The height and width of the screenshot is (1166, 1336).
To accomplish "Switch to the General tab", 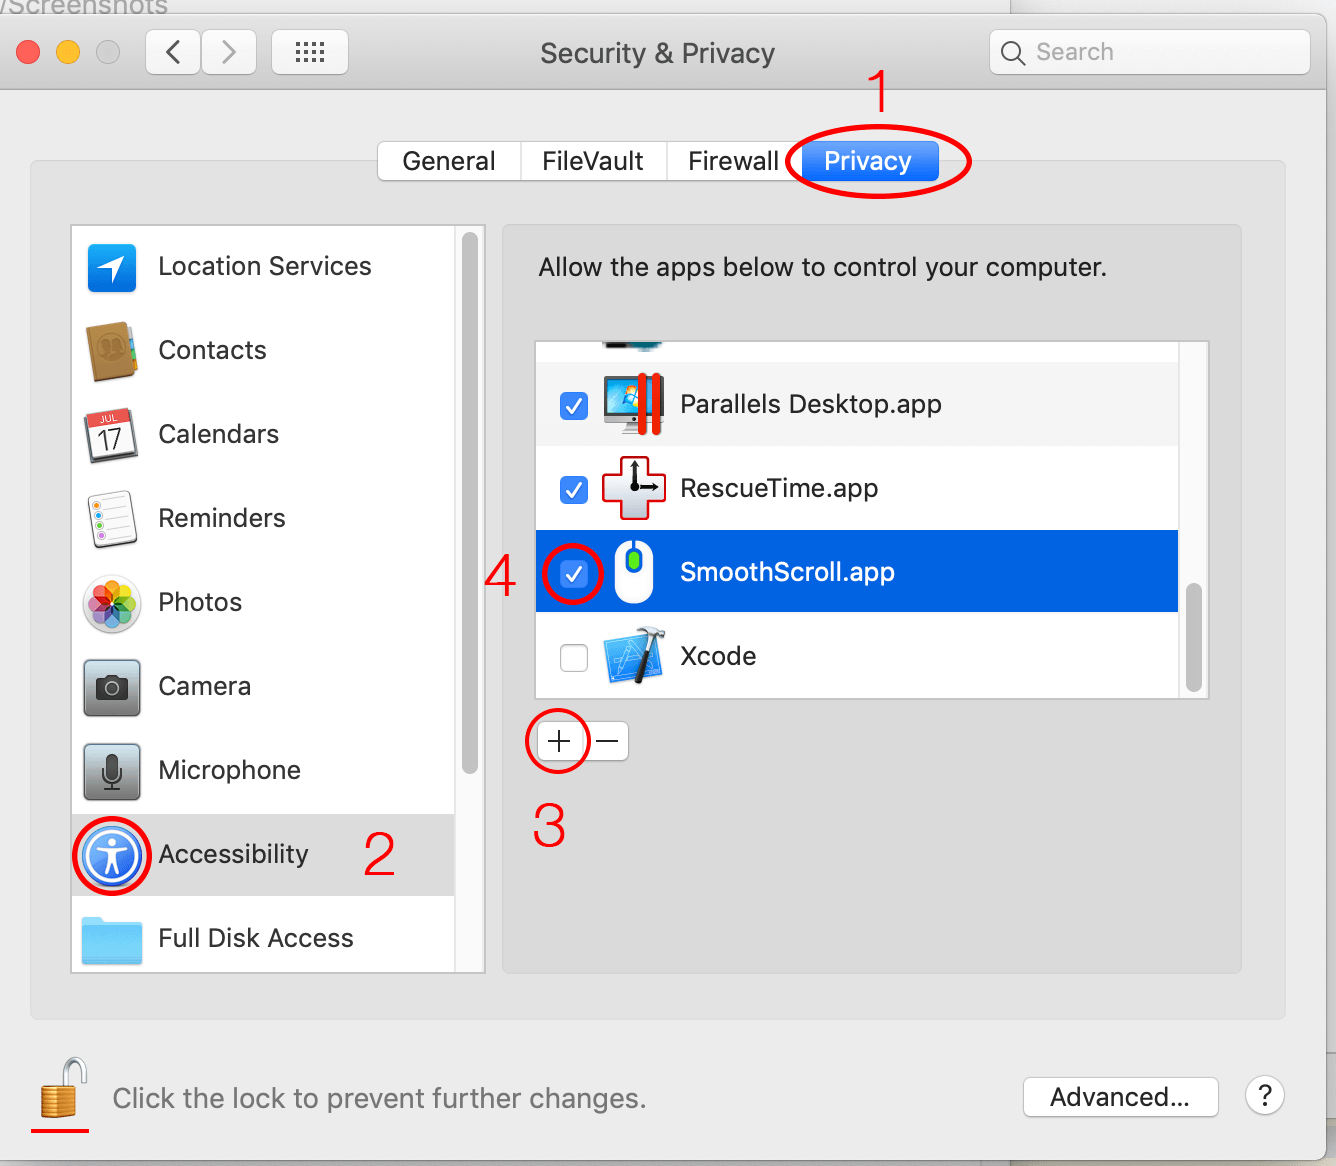I will click(x=449, y=161).
